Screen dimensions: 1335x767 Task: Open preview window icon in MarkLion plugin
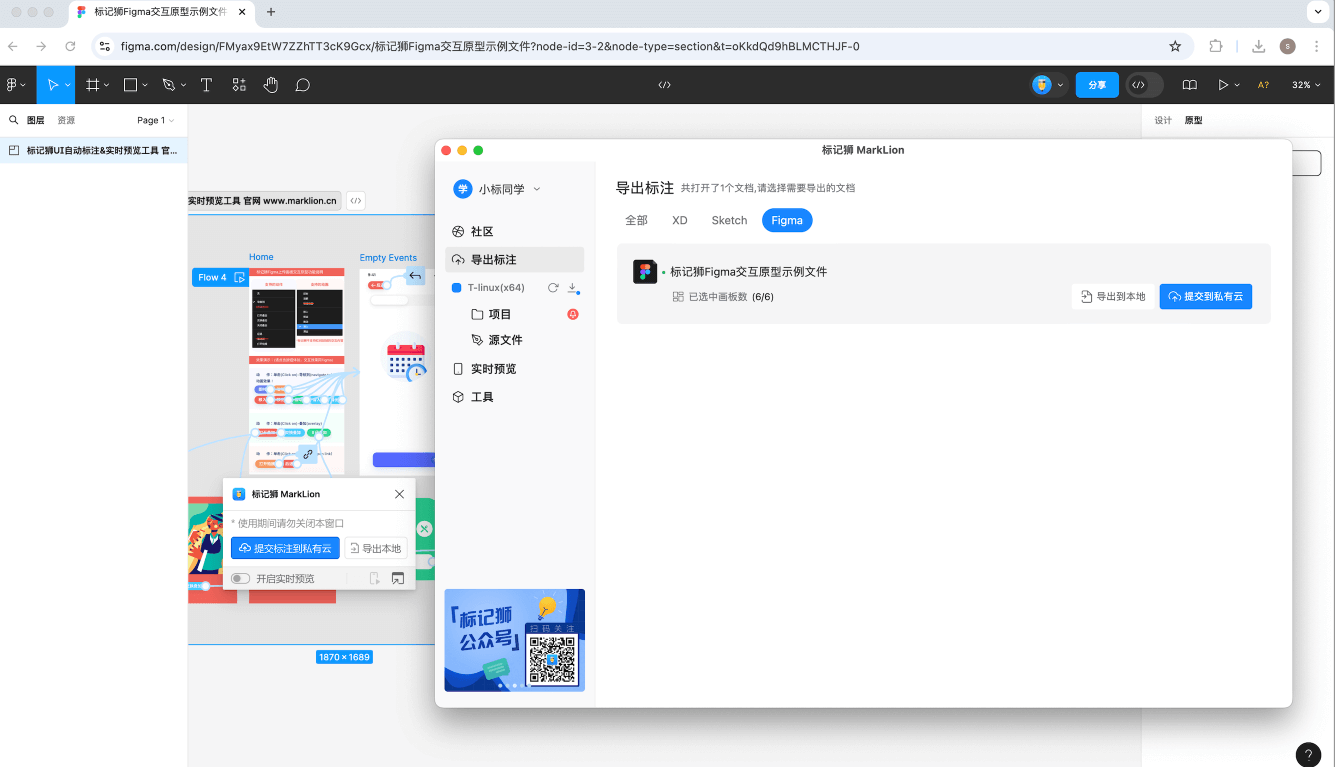point(398,578)
